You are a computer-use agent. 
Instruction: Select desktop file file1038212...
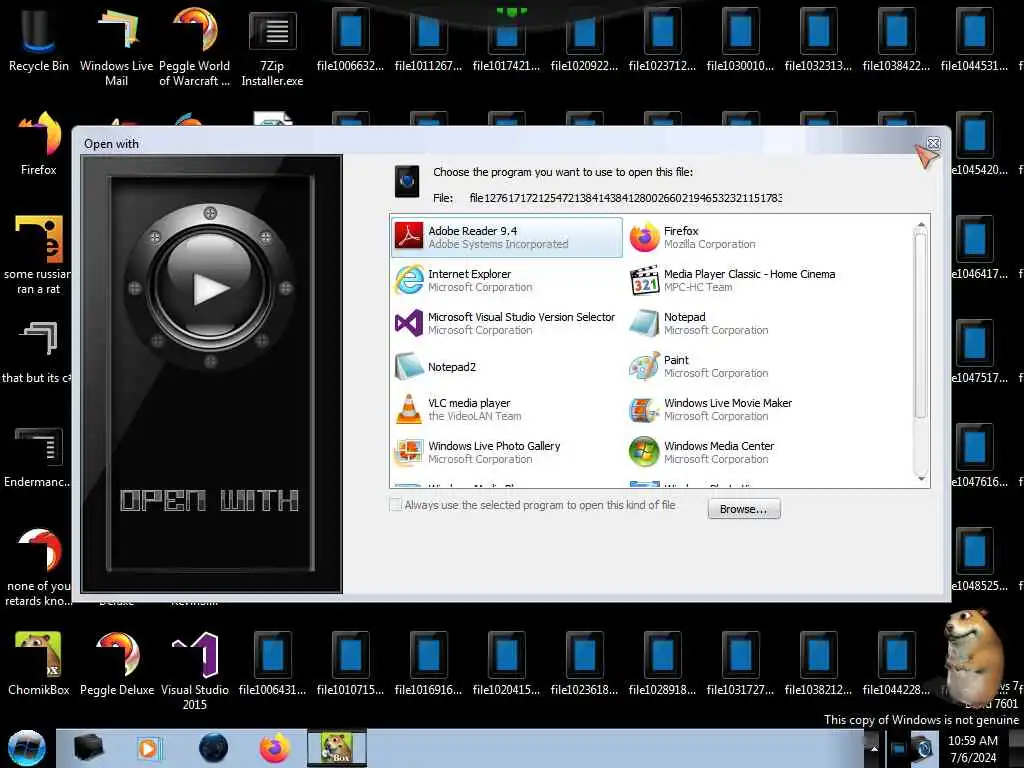click(x=818, y=664)
